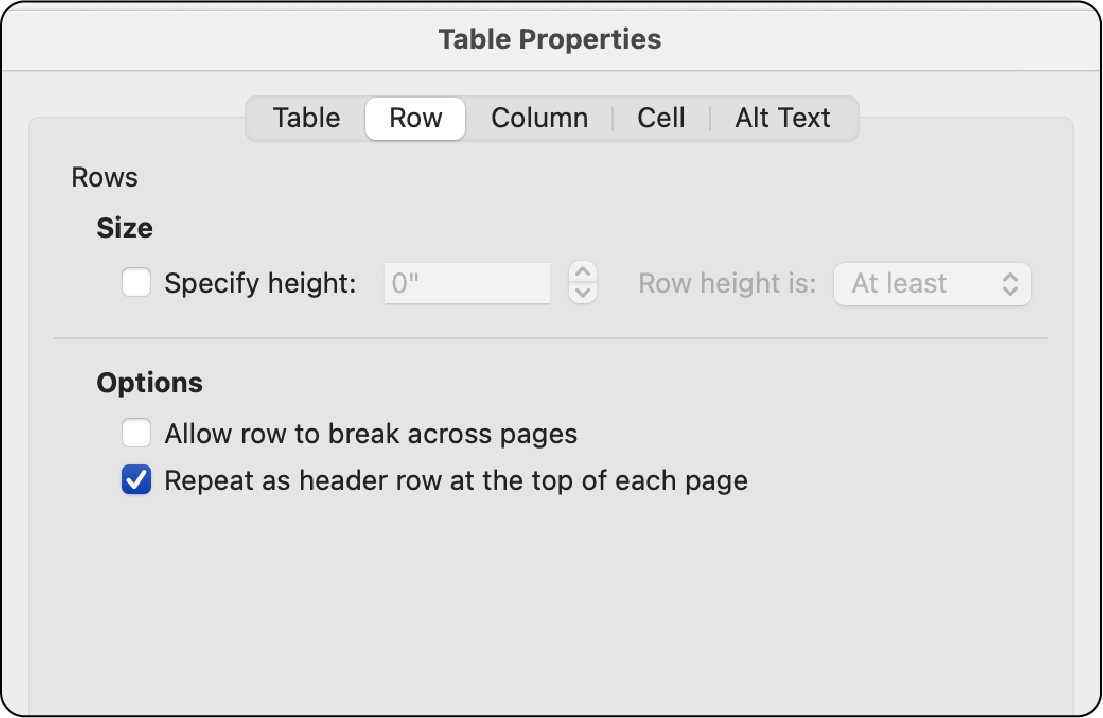Switch to the Table tab
Image resolution: width=1103 pixels, height=718 pixels.
point(305,118)
